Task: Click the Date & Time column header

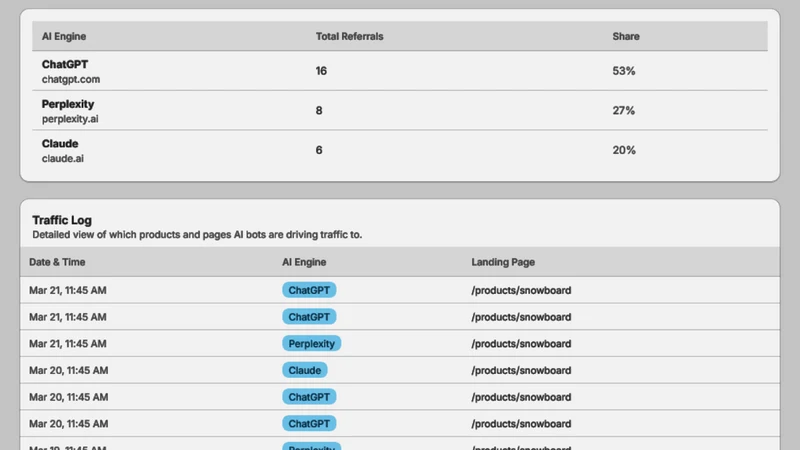Action: [57, 262]
